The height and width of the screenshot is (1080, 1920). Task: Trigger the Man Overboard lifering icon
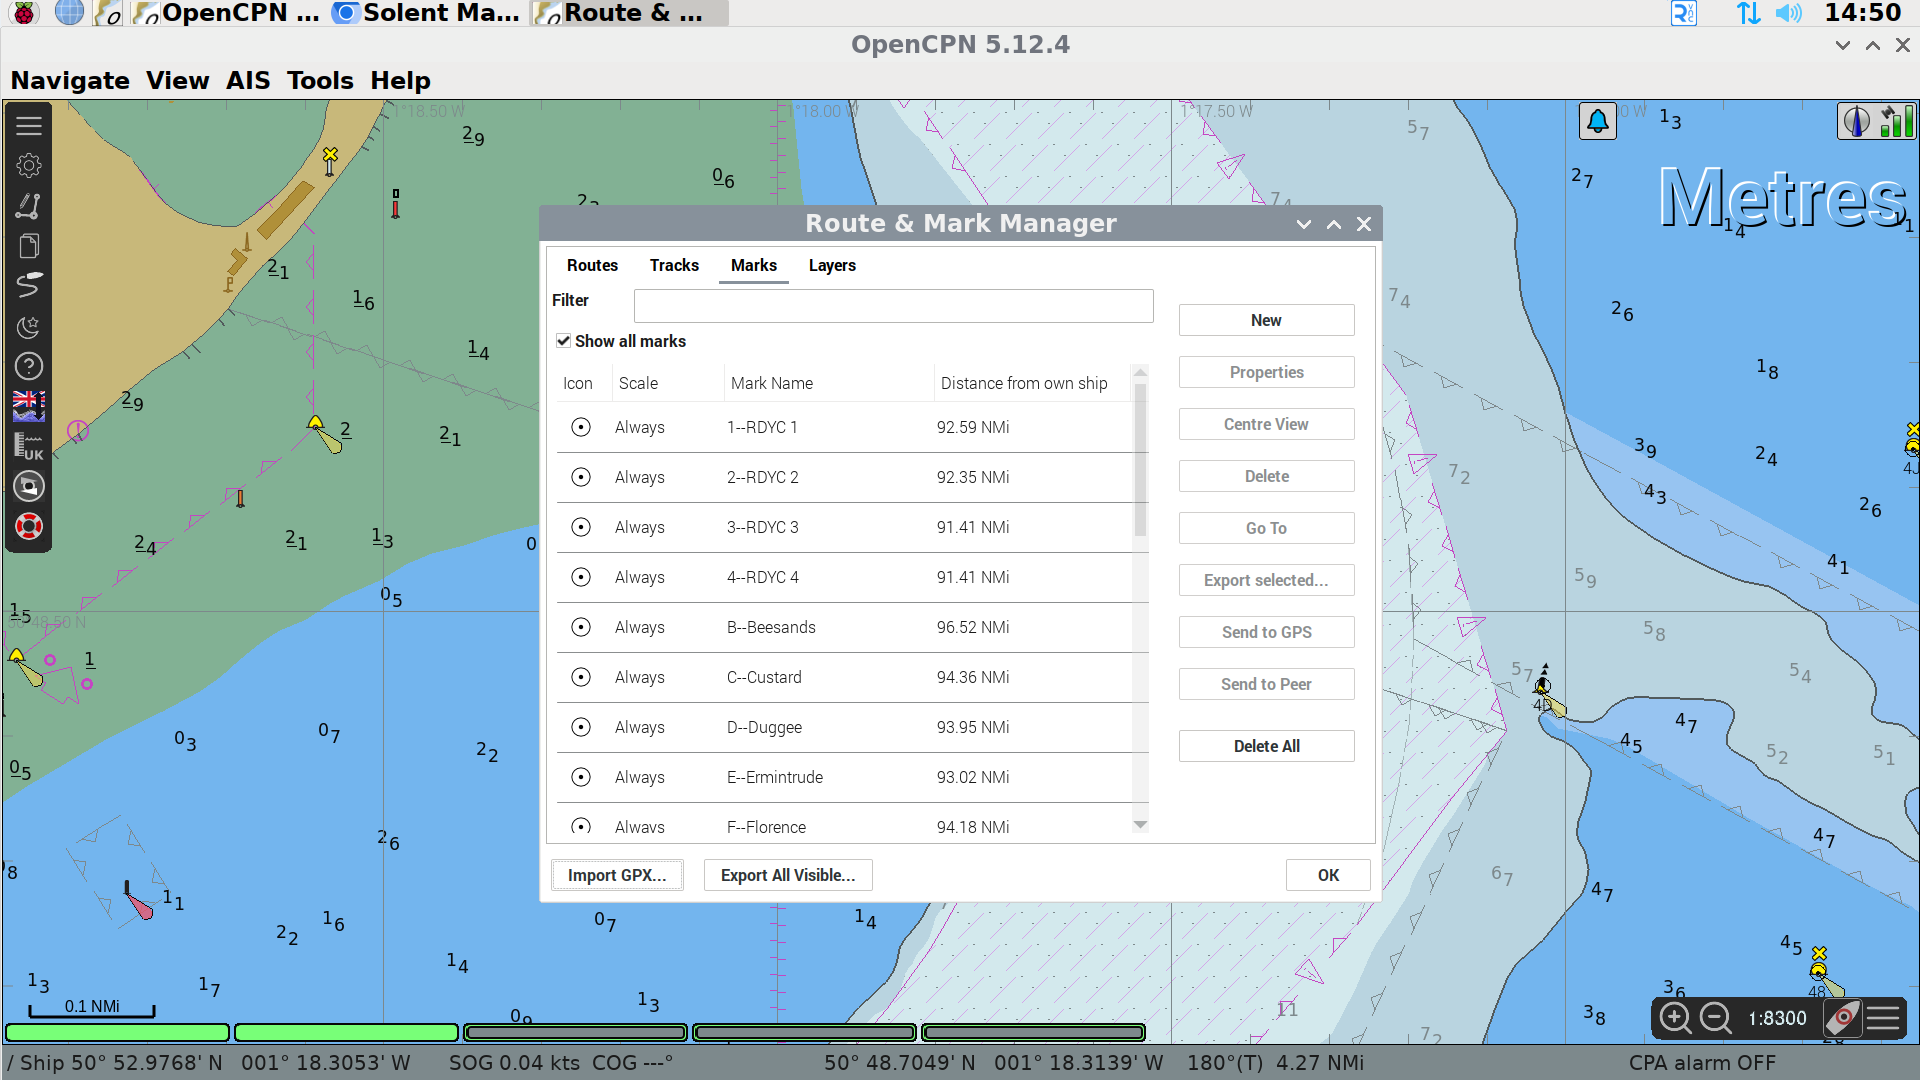click(x=28, y=525)
